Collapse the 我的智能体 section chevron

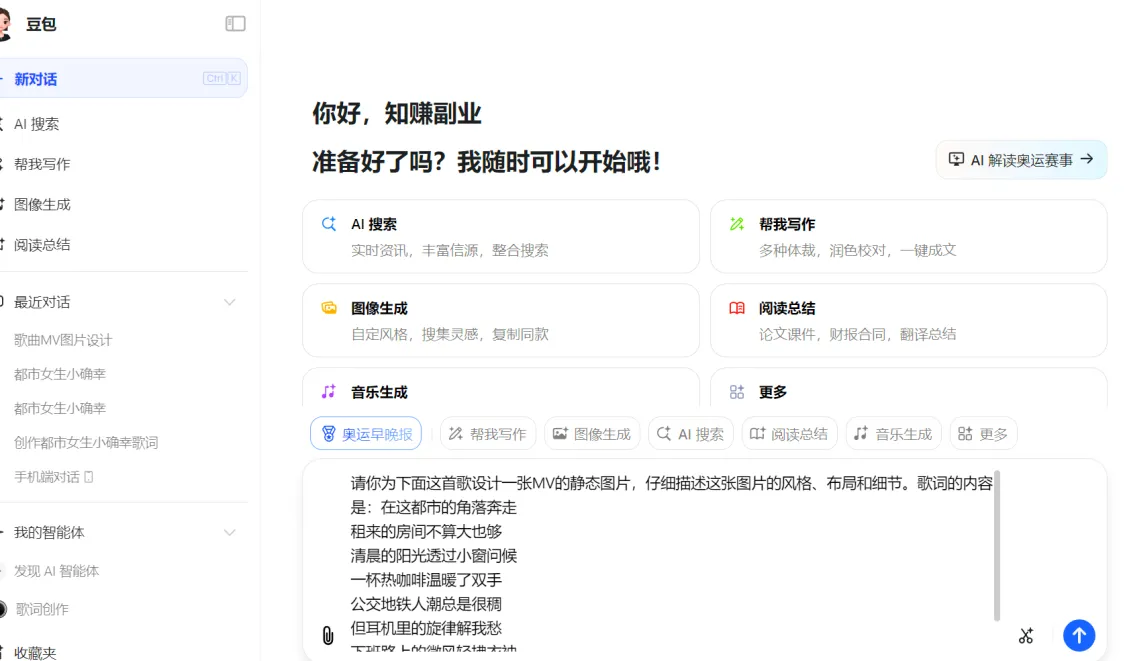coord(230,532)
